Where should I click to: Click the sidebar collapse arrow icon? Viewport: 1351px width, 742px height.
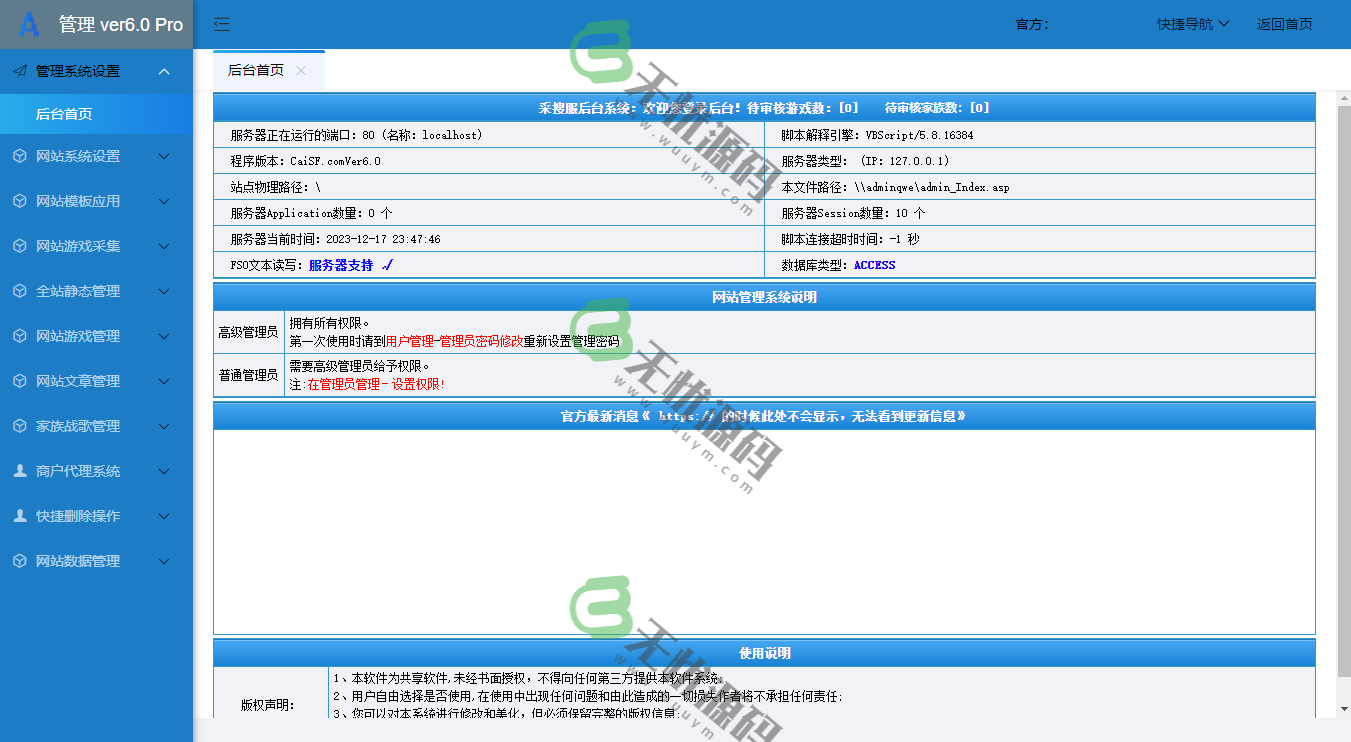(x=221, y=24)
